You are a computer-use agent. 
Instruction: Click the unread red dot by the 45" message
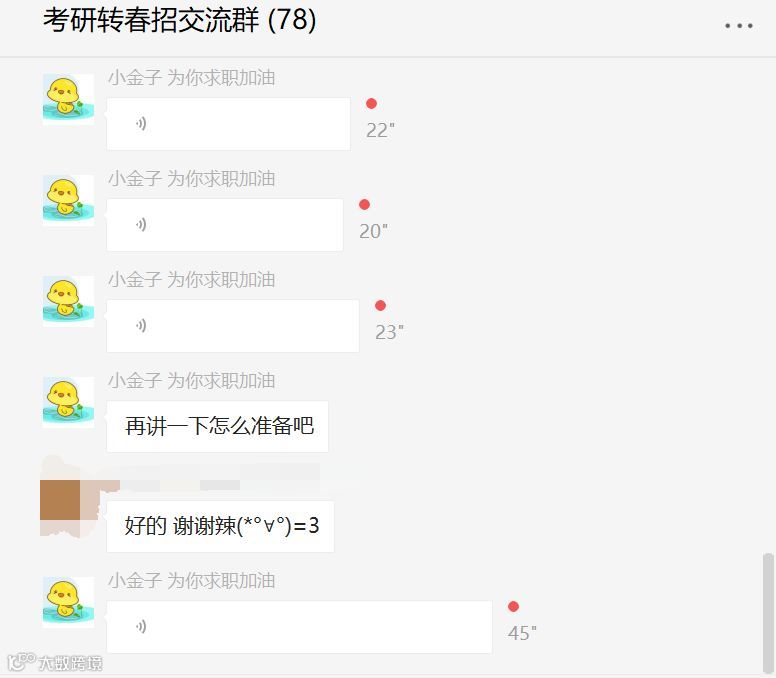(513, 606)
